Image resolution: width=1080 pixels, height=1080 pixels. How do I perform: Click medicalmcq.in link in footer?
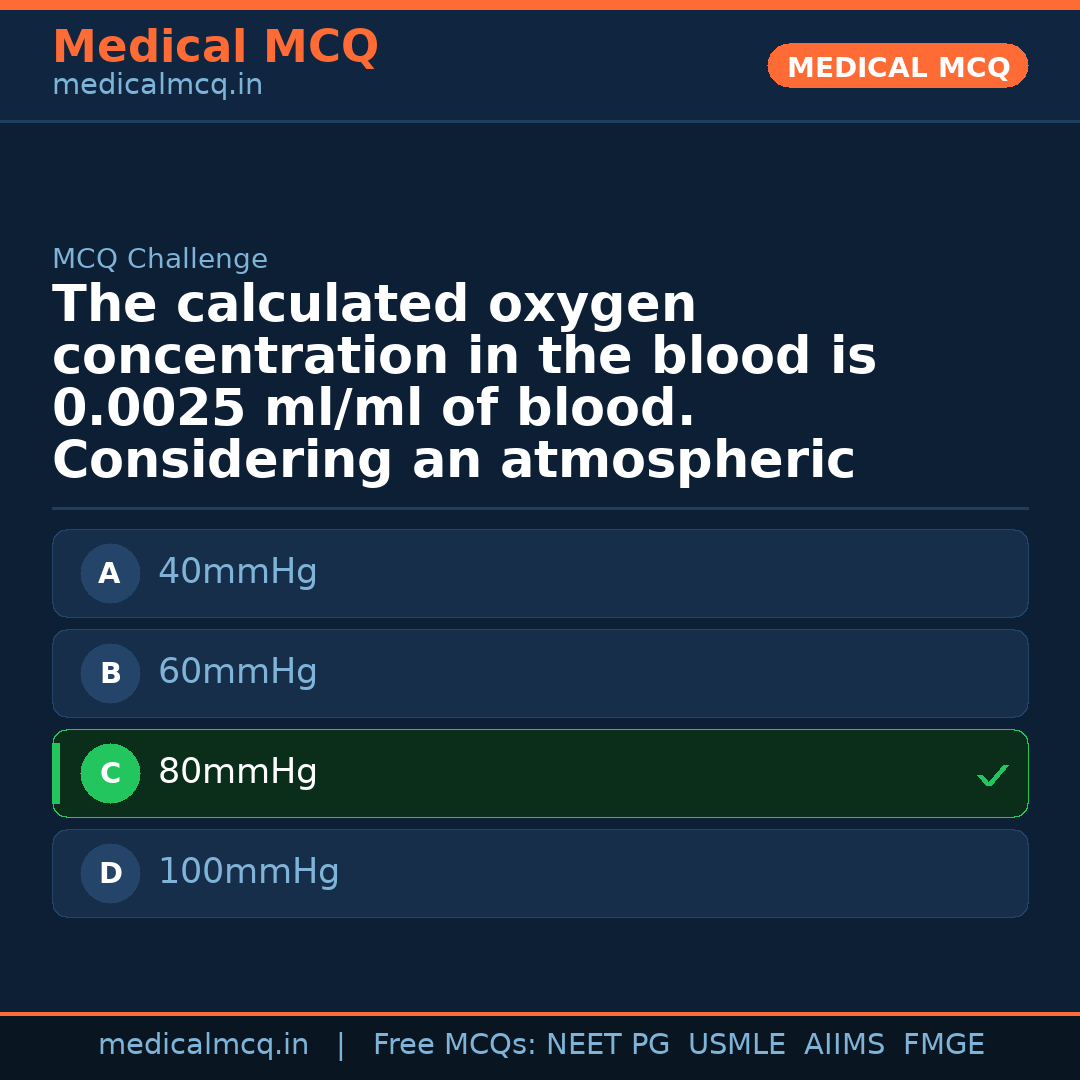tap(204, 1043)
